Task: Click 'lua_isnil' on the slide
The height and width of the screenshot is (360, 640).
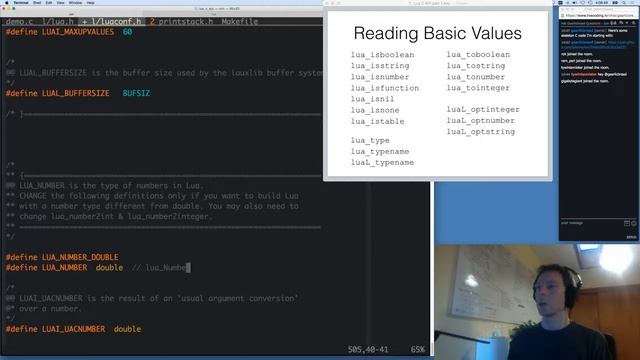Action: tap(372, 99)
